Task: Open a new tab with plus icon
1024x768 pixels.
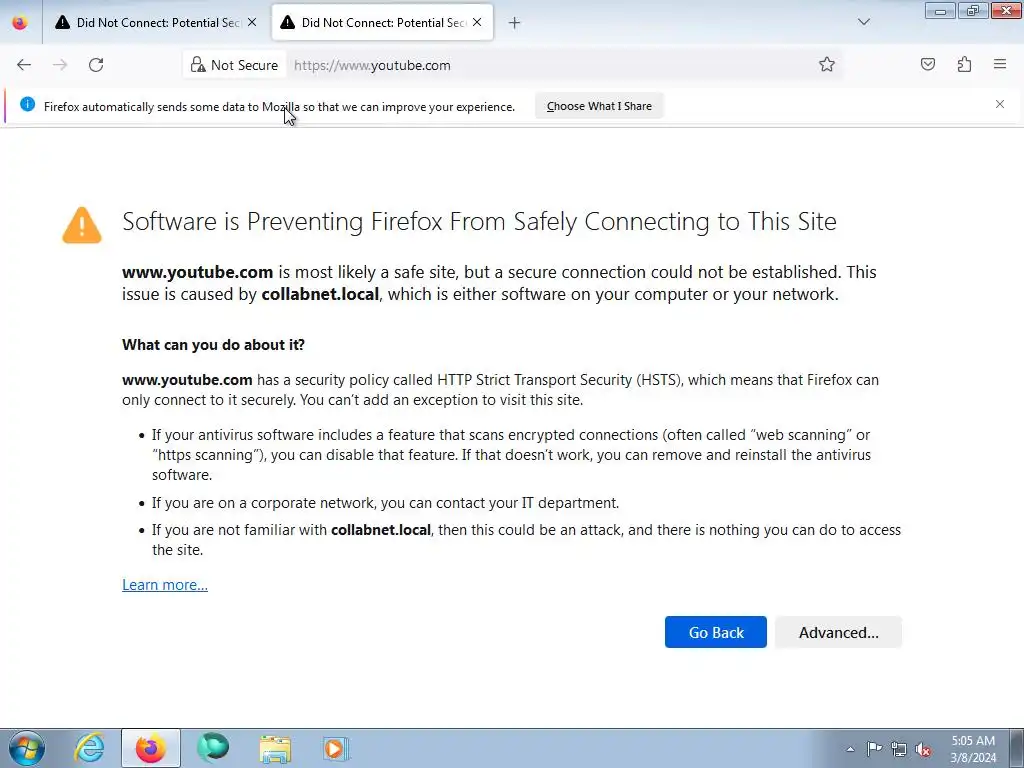Action: coord(515,23)
